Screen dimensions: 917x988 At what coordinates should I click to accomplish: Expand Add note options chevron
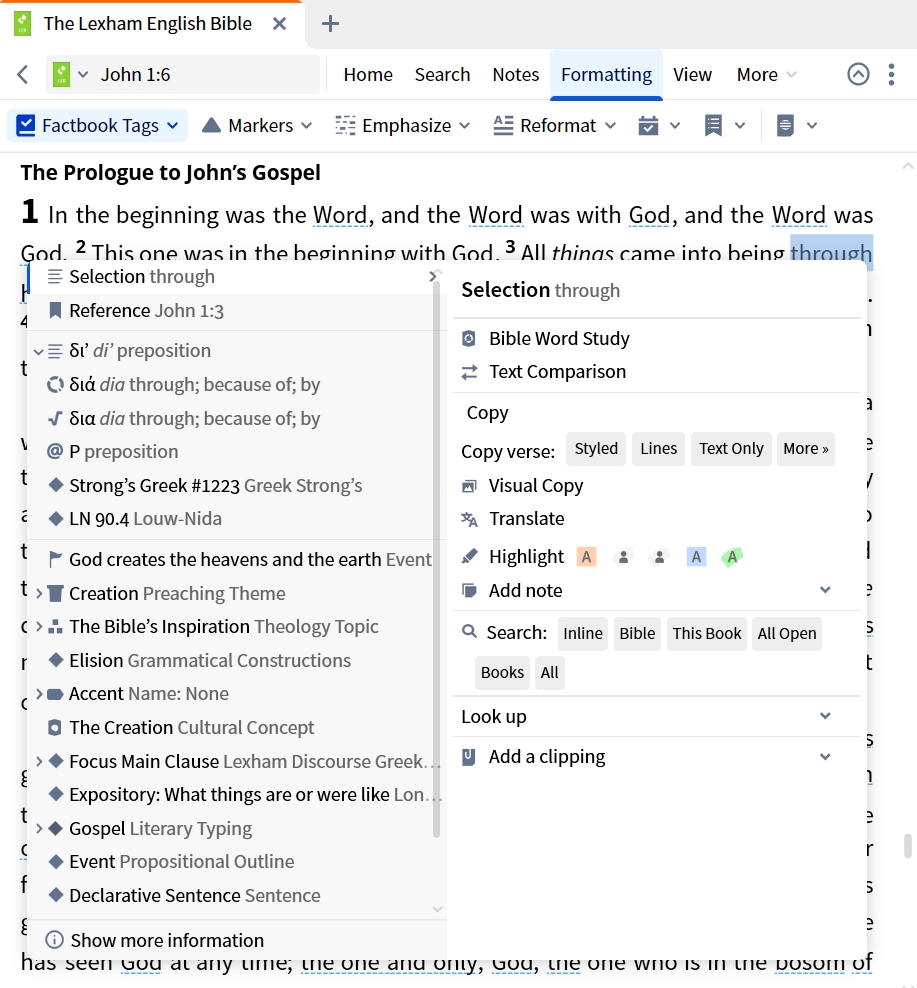click(x=825, y=590)
